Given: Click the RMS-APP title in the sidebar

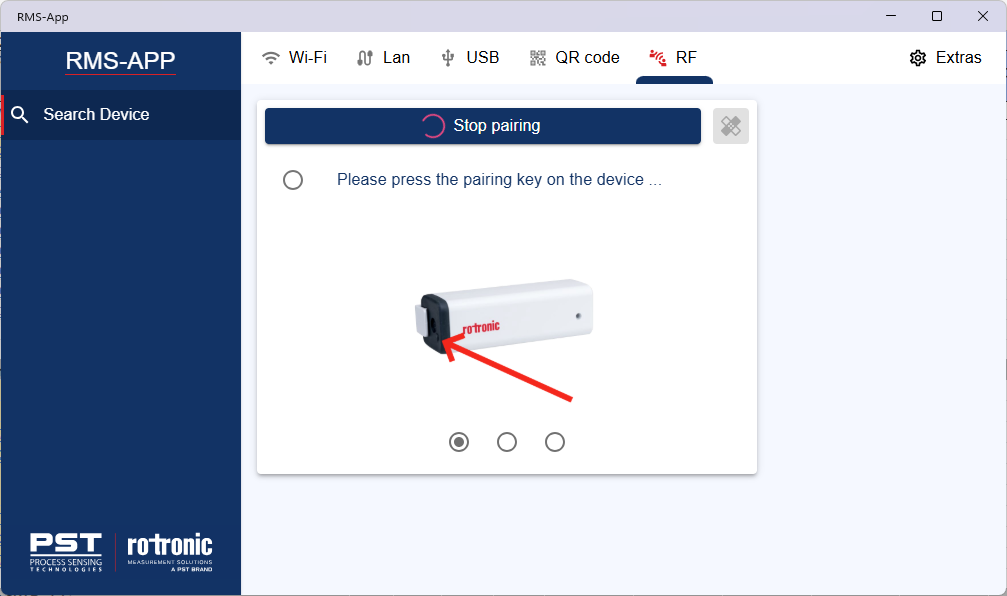Looking at the screenshot, I should pos(120,61).
